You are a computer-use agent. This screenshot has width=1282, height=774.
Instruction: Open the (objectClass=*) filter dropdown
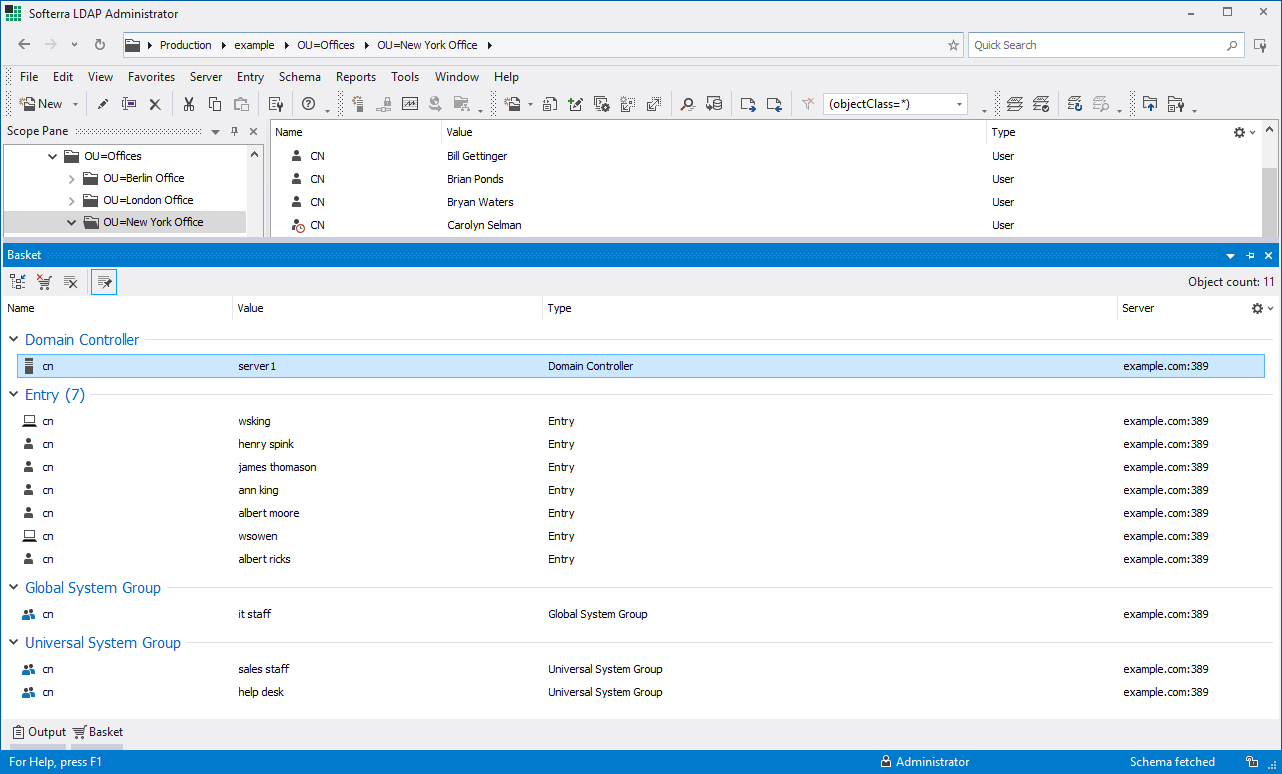(x=960, y=104)
